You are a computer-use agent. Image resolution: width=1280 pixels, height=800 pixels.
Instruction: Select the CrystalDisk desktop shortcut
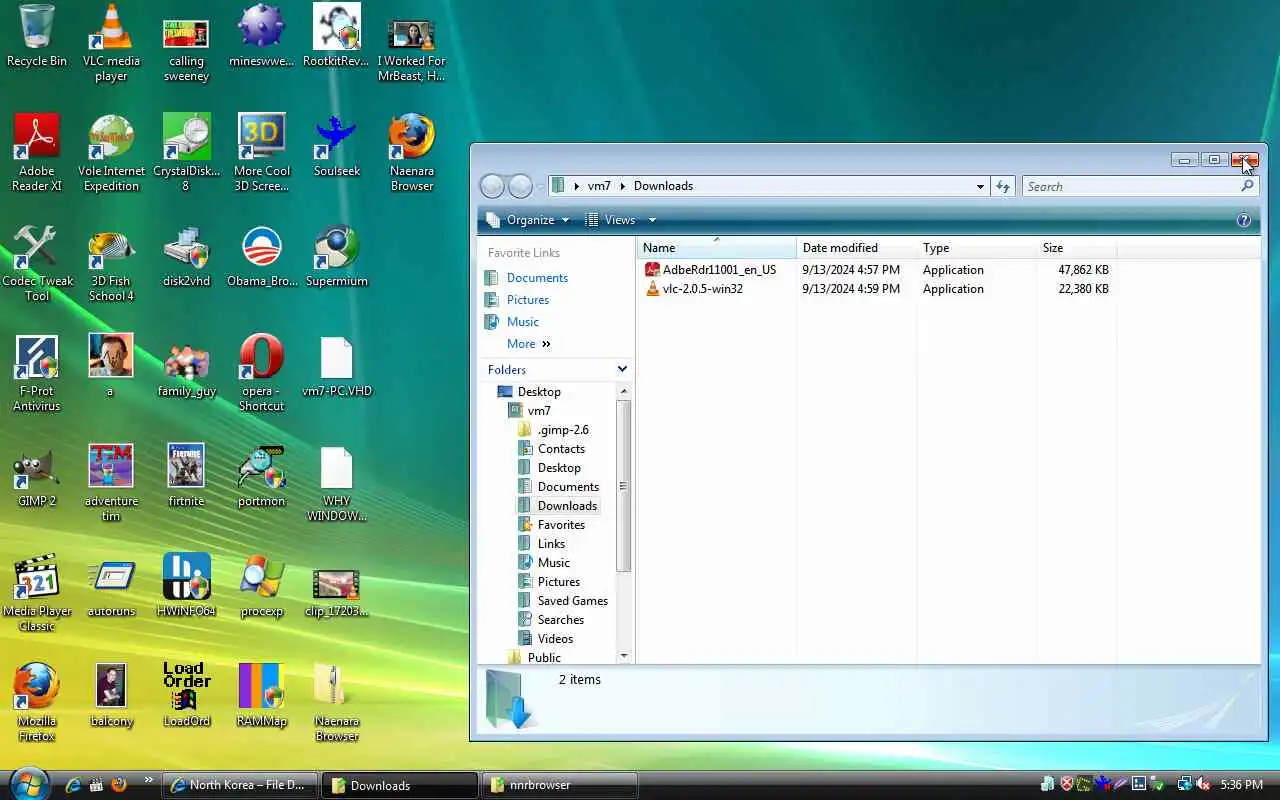[186, 152]
